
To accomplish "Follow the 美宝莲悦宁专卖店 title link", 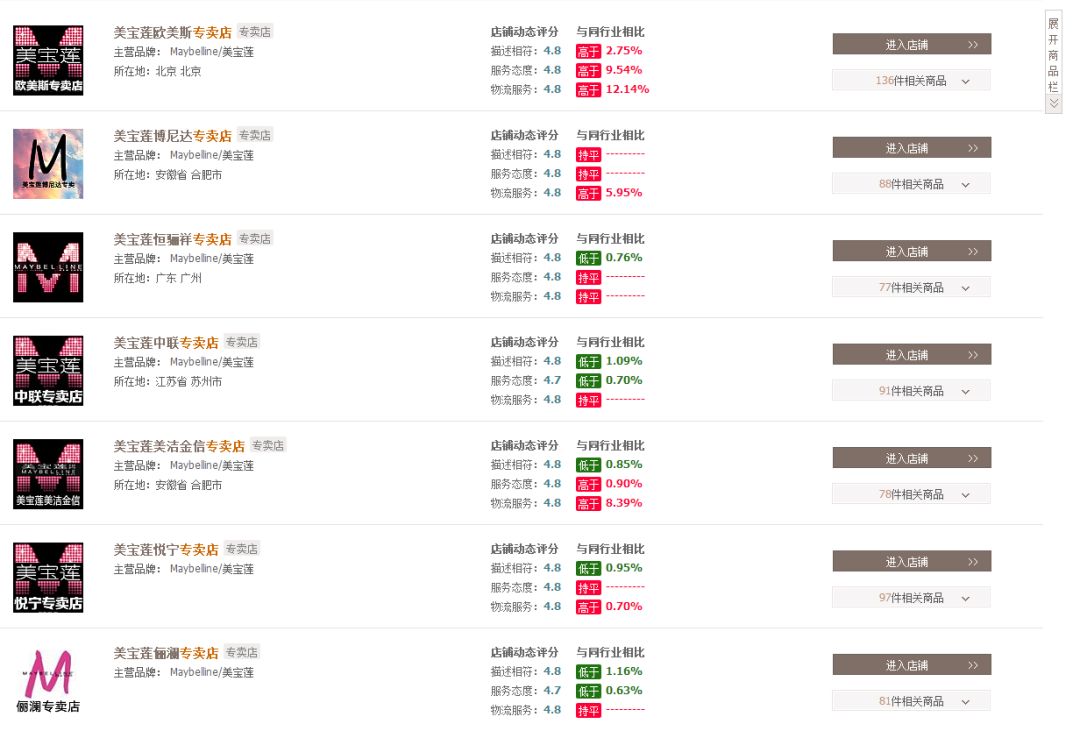I will (x=166, y=549).
